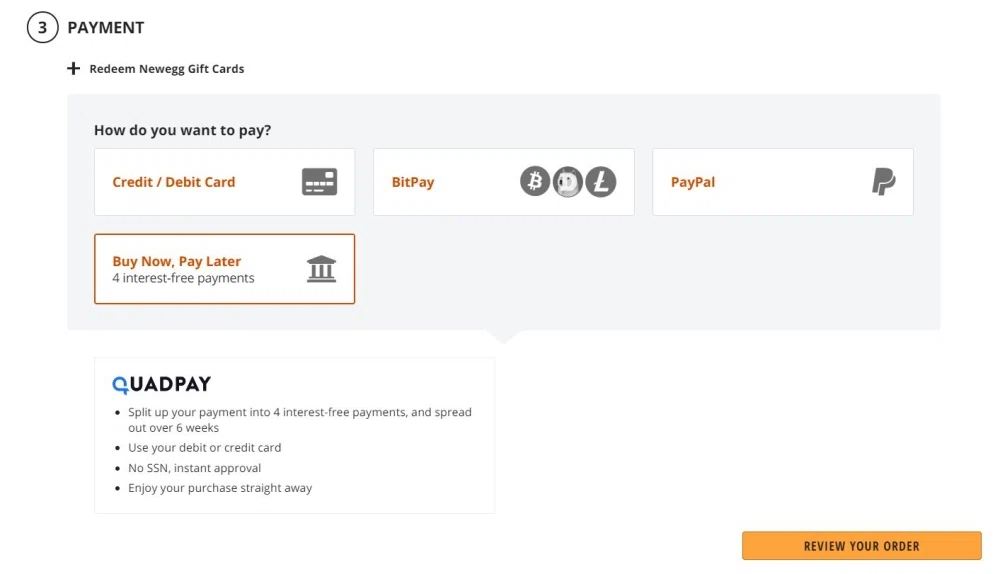This screenshot has width=1000, height=574.
Task: Click the "4 interest-free payments" subtitle
Action: click(x=183, y=278)
